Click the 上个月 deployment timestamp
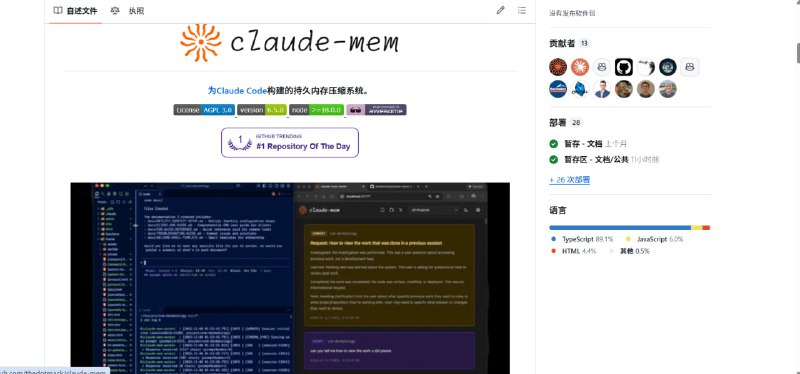The image size is (800, 374). [616, 144]
